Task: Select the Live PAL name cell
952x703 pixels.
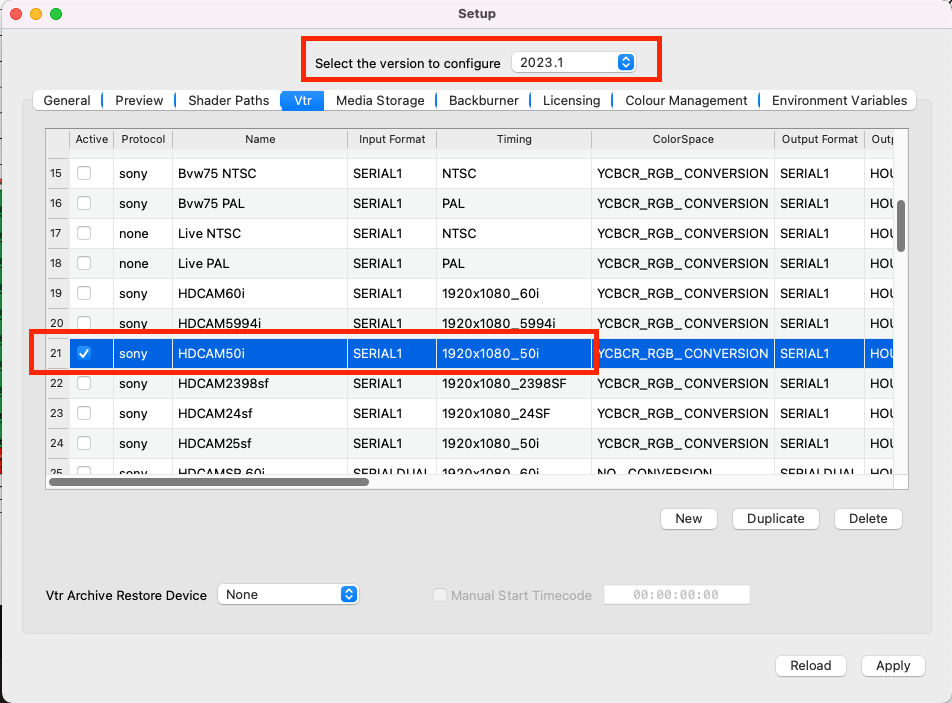Action: 260,263
